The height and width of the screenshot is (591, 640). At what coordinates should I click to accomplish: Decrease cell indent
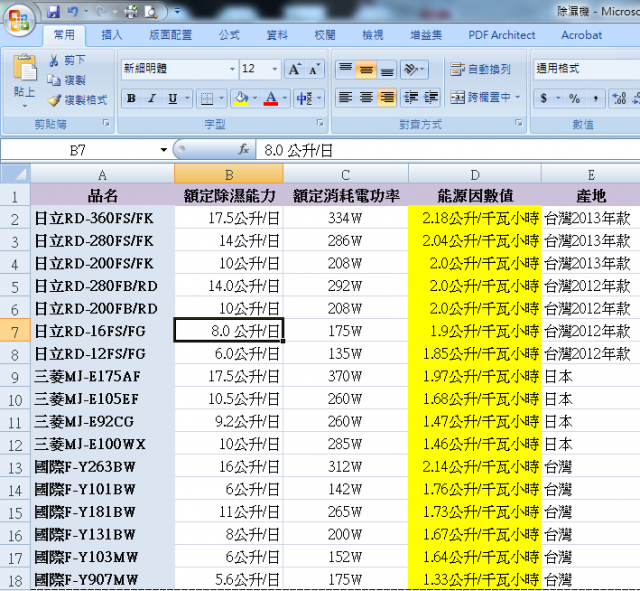[x=411, y=98]
